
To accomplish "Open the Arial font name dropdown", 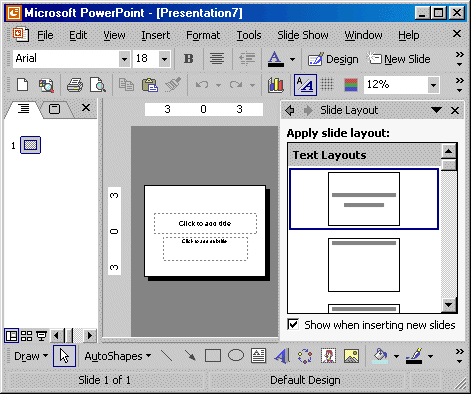I will coord(124,59).
